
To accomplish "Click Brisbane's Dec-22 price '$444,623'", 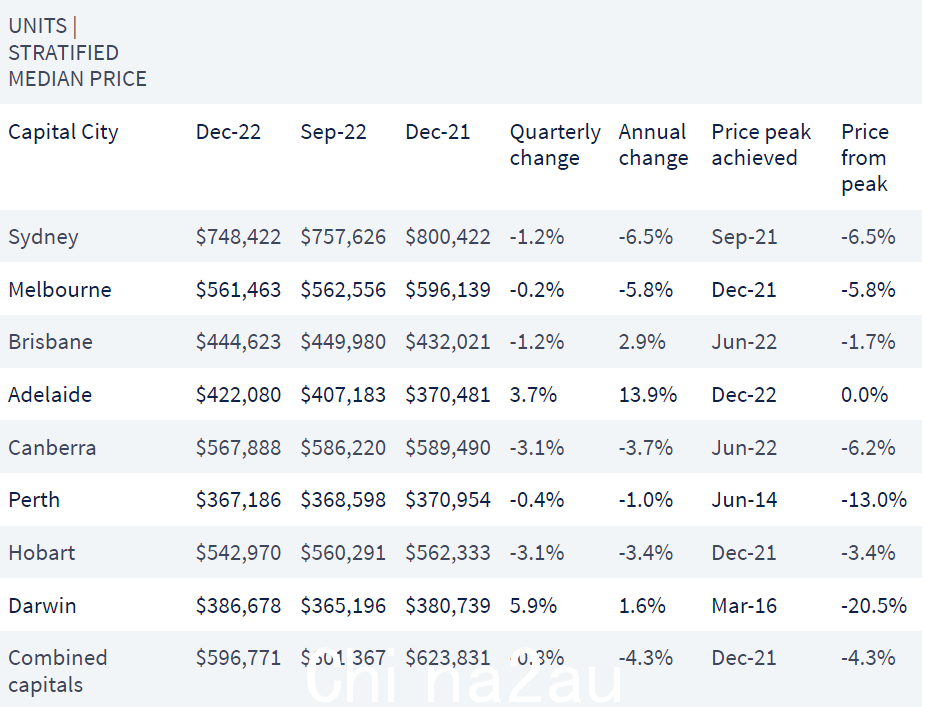I will tap(238, 342).
